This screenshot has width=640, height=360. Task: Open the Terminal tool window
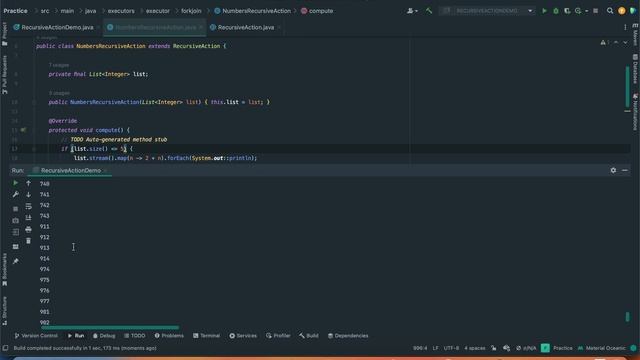(207, 336)
